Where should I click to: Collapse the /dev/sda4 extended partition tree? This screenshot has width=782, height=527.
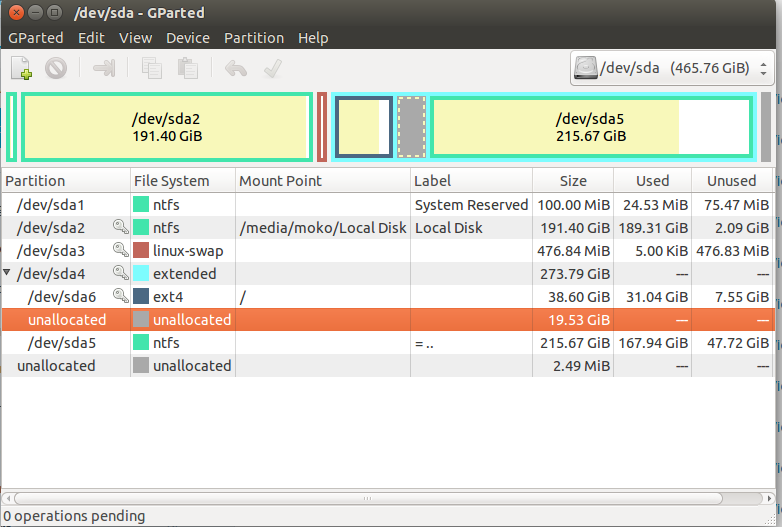tap(8, 274)
